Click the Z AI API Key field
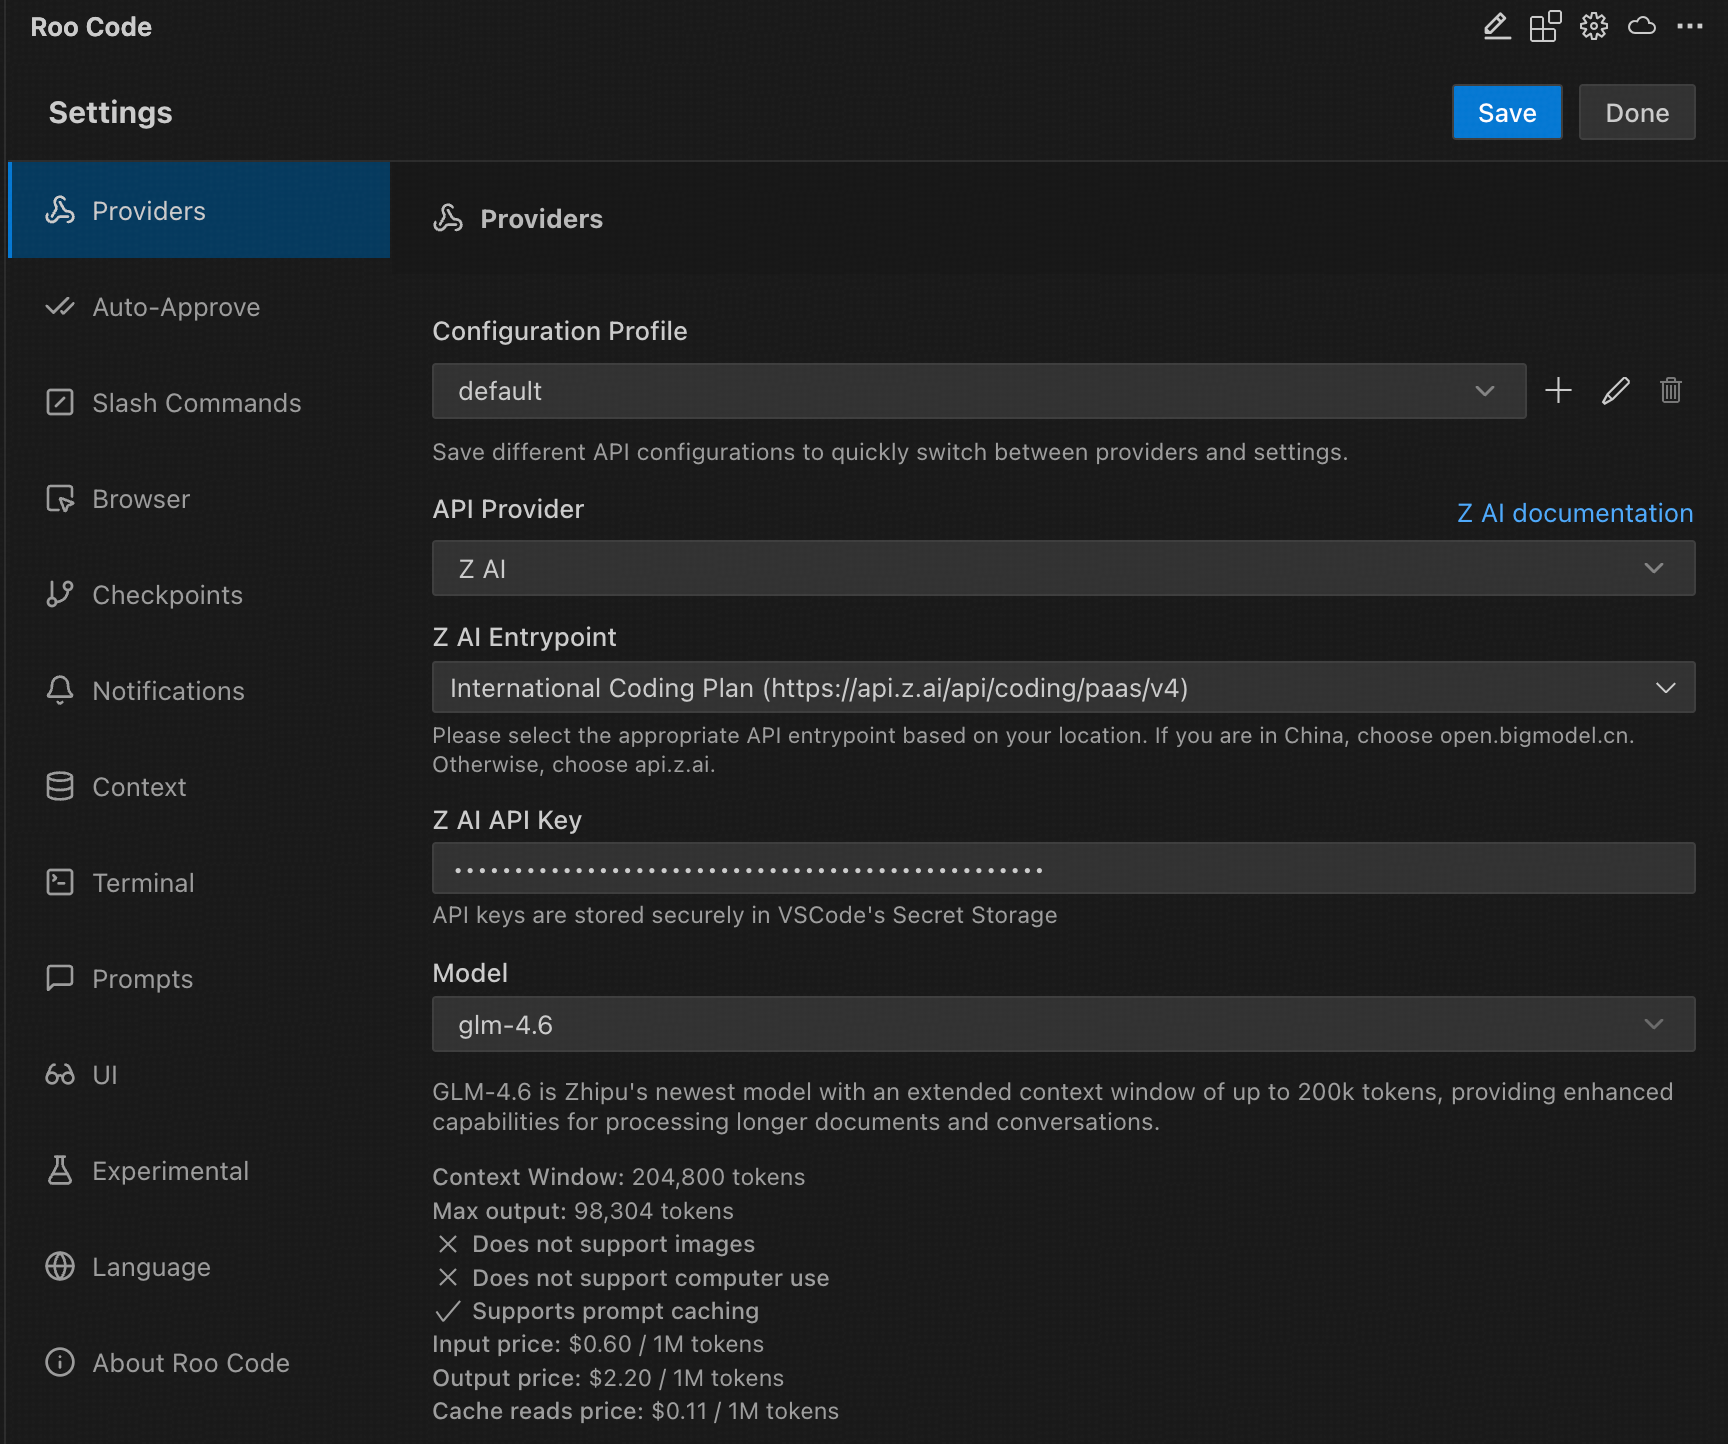The height and width of the screenshot is (1444, 1728). [1062, 869]
